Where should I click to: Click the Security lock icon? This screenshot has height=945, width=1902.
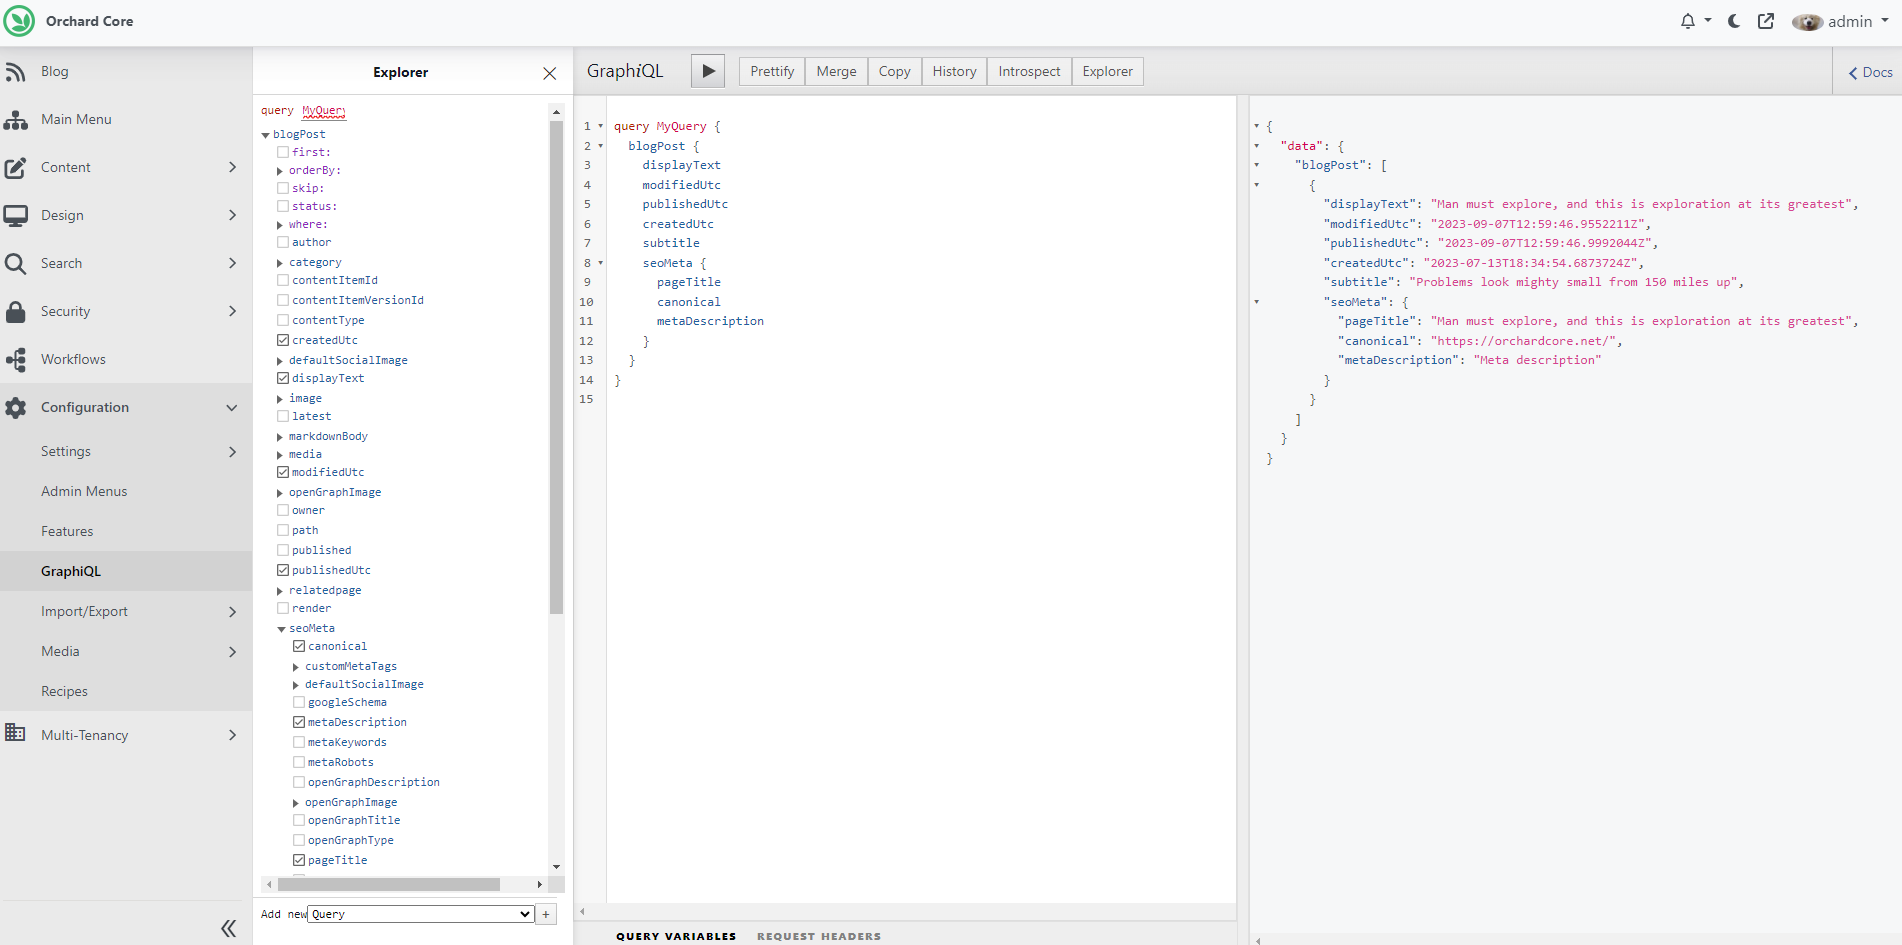pyautogui.click(x=16, y=312)
